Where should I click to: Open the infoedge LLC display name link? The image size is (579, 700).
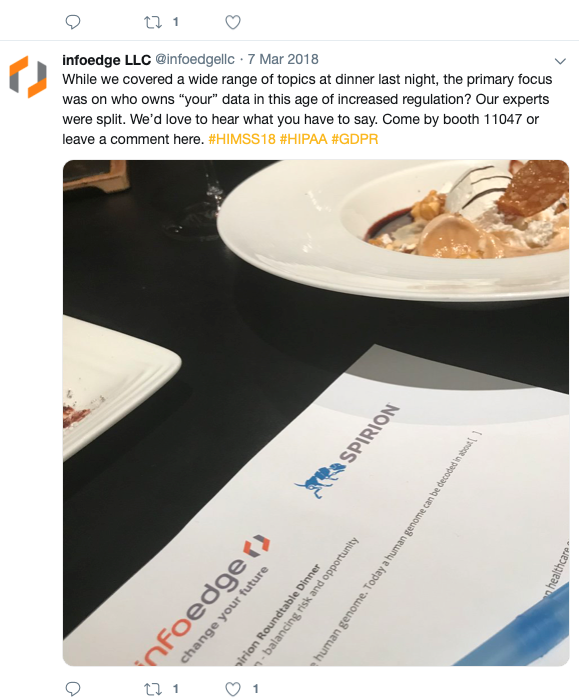(107, 59)
